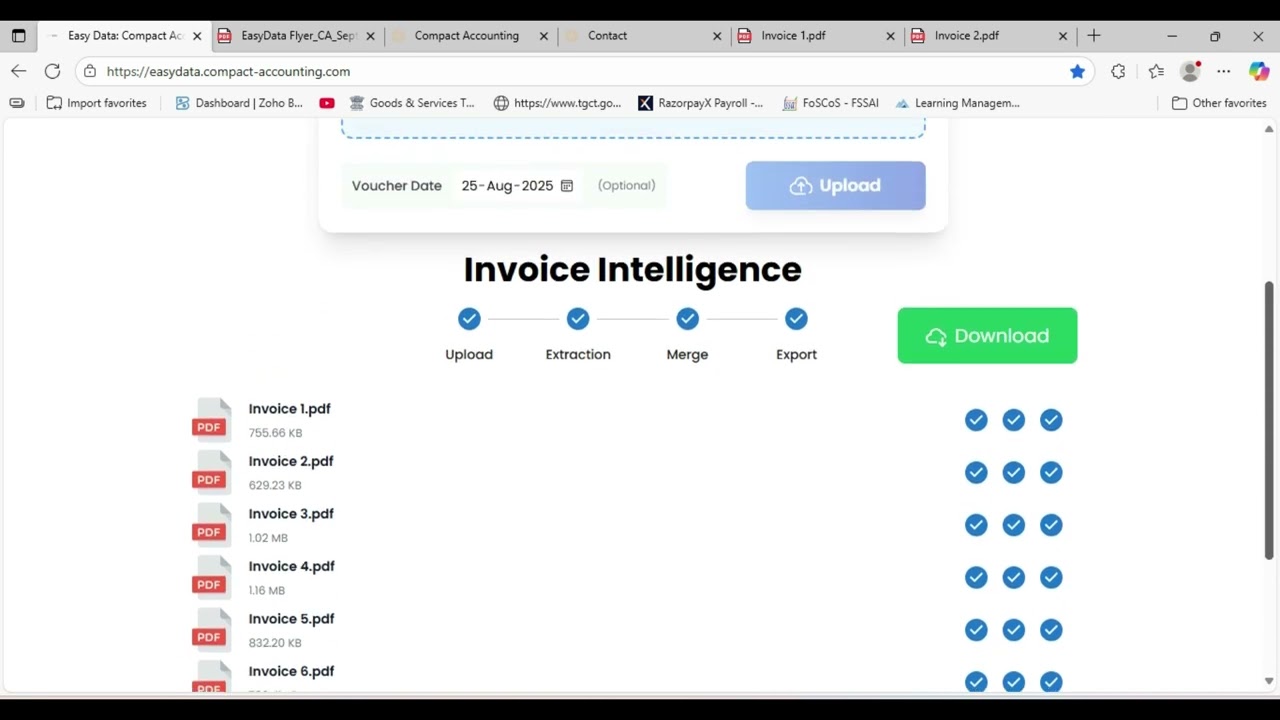
Task: Close the Contact tab
Action: (717, 36)
